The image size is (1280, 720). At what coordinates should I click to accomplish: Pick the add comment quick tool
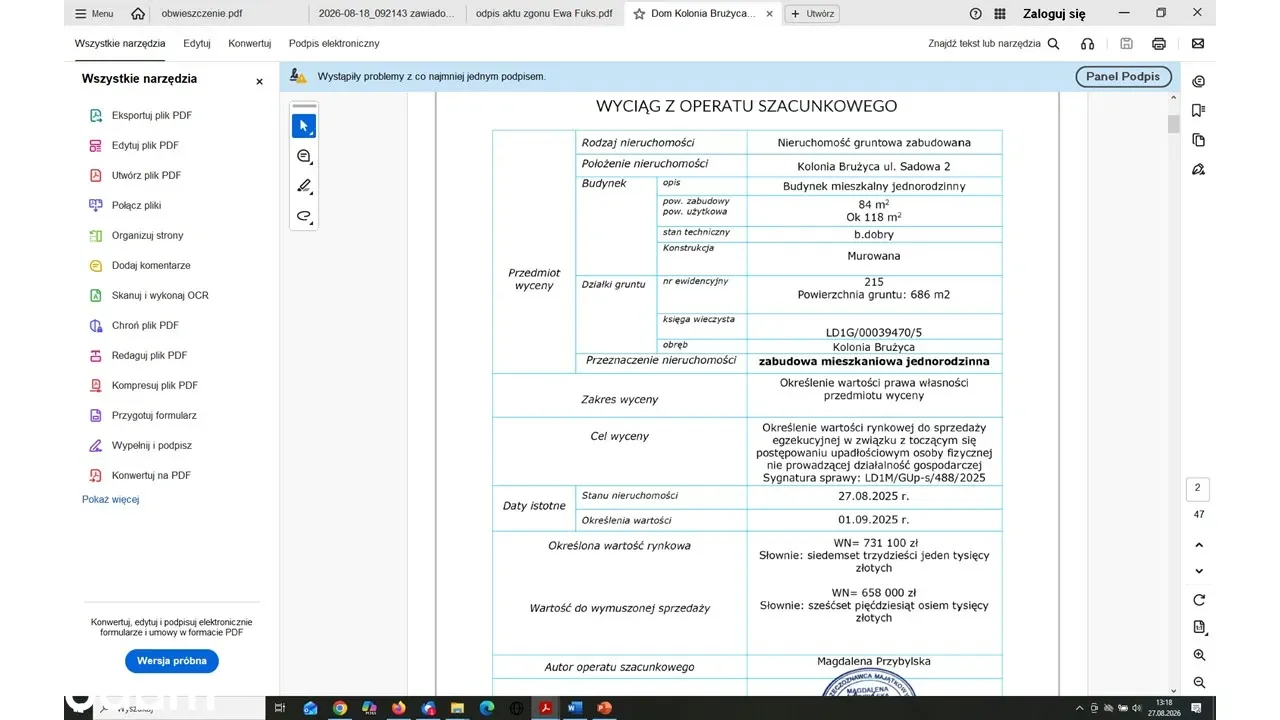tap(304, 156)
